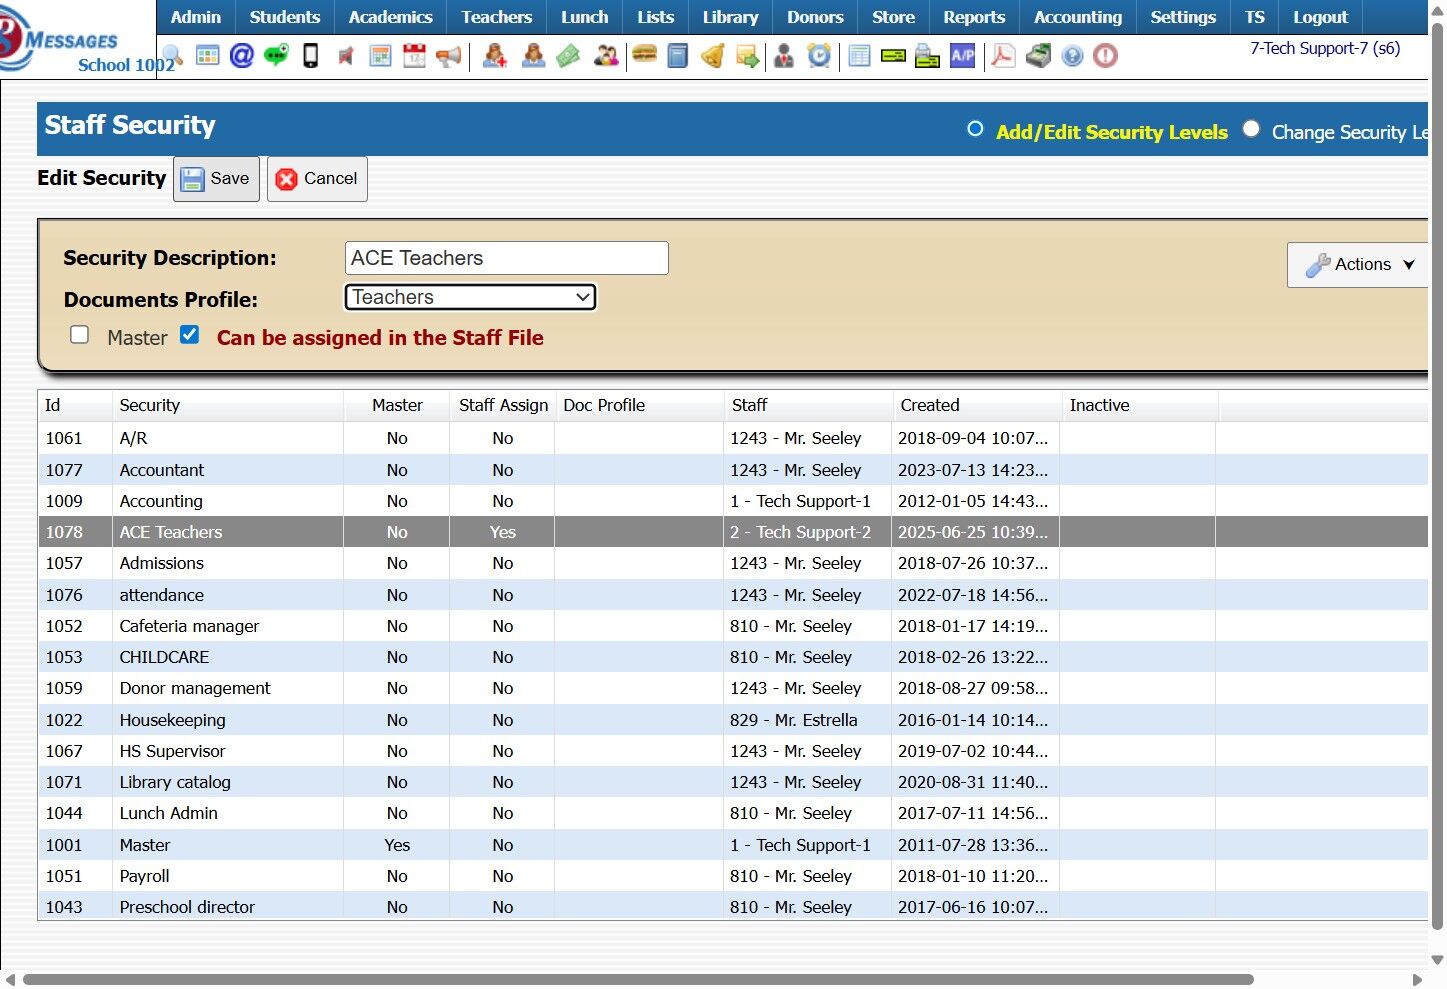Open the Accounting menu
Image resolution: width=1447 pixels, height=989 pixels.
point(1077,17)
